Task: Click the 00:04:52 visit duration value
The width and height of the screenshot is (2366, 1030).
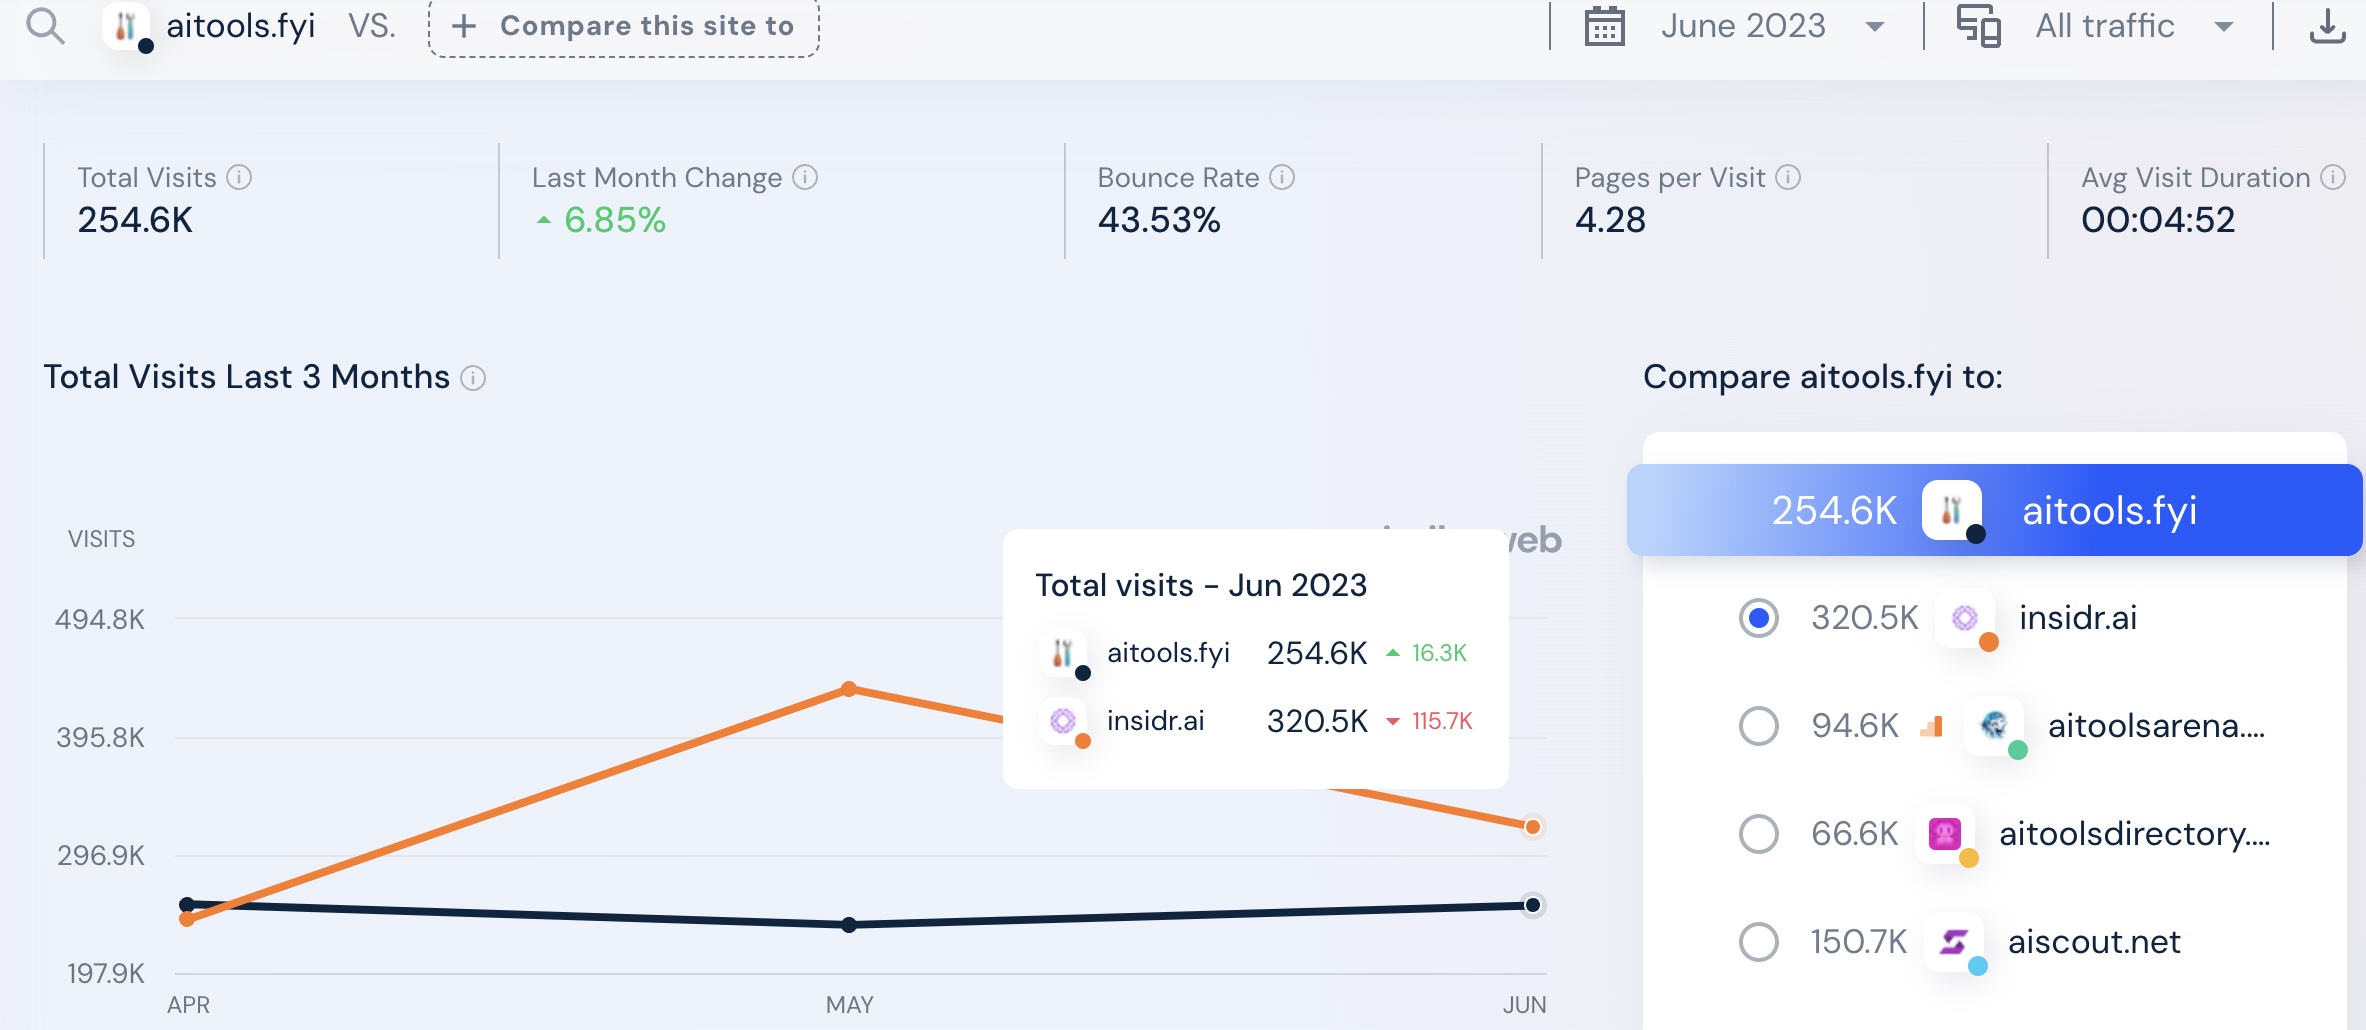Action: pyautogui.click(x=2158, y=220)
